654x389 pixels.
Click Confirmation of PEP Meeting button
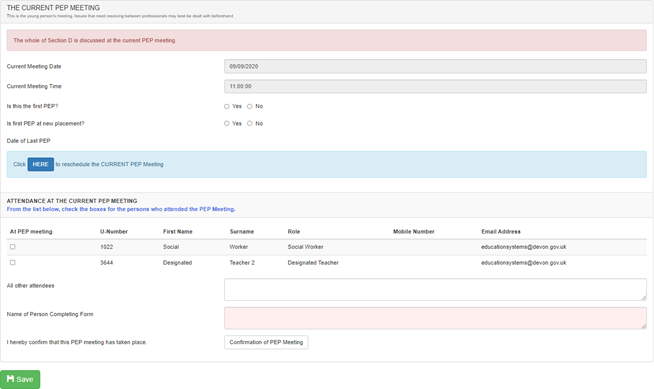[266, 342]
